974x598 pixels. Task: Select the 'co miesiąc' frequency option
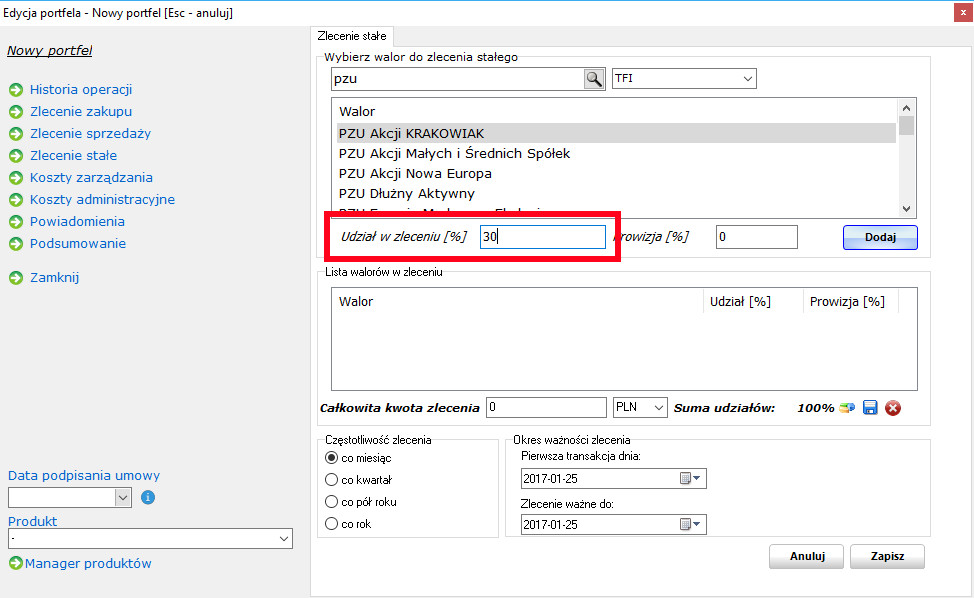[332, 457]
